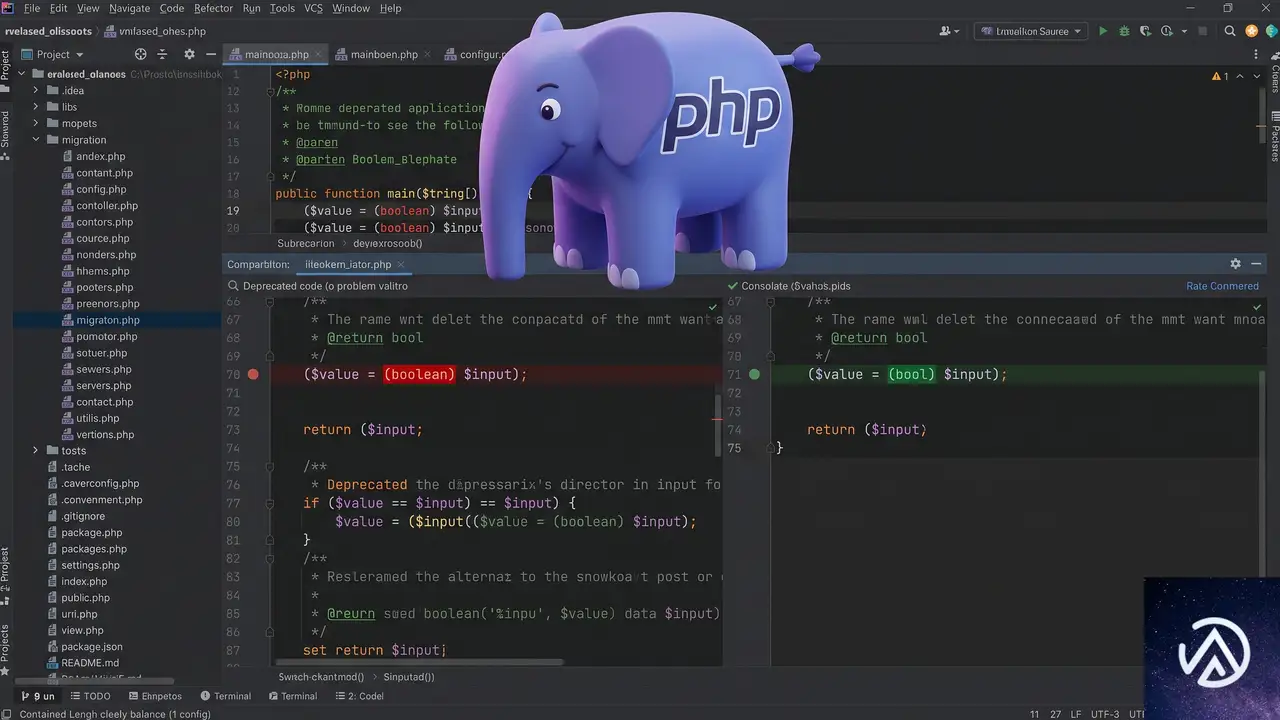Hide the Project panel with the minus icon

(x=210, y=54)
